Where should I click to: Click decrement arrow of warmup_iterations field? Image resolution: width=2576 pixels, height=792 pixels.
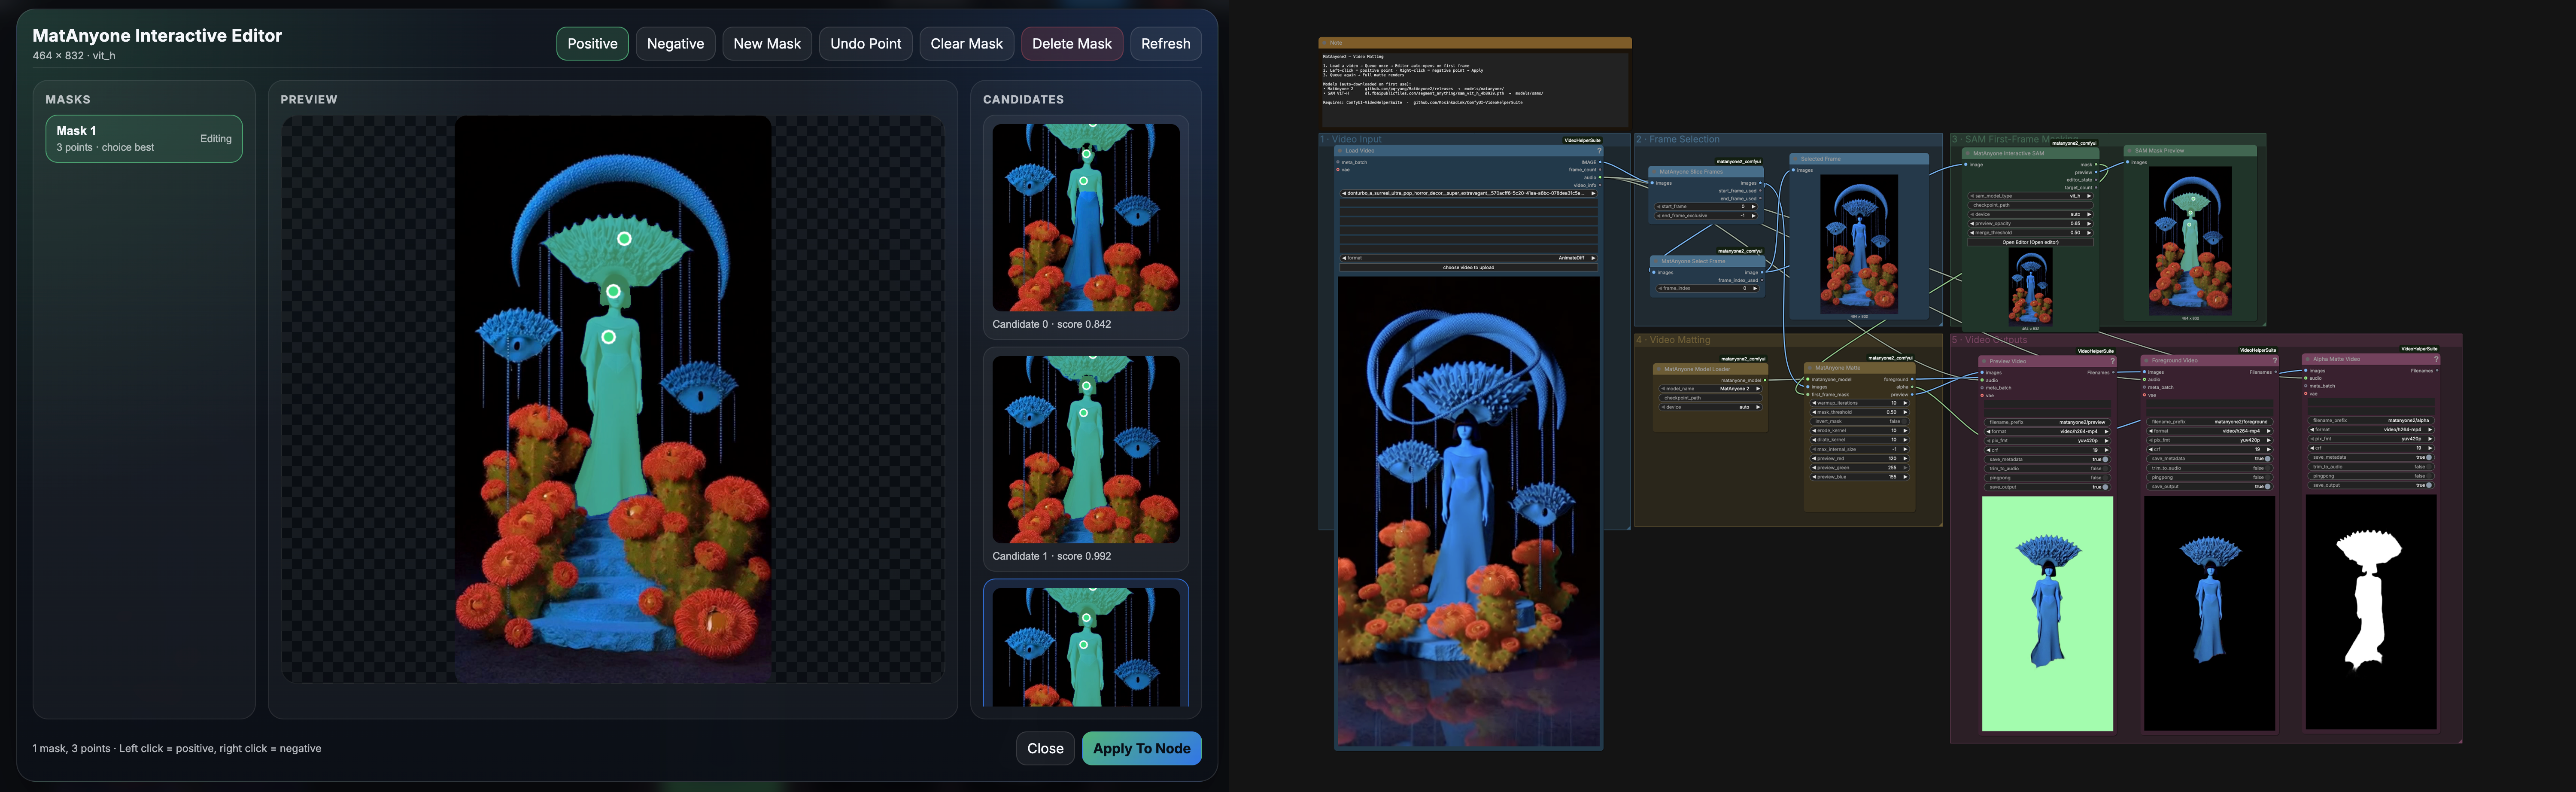coord(1814,403)
